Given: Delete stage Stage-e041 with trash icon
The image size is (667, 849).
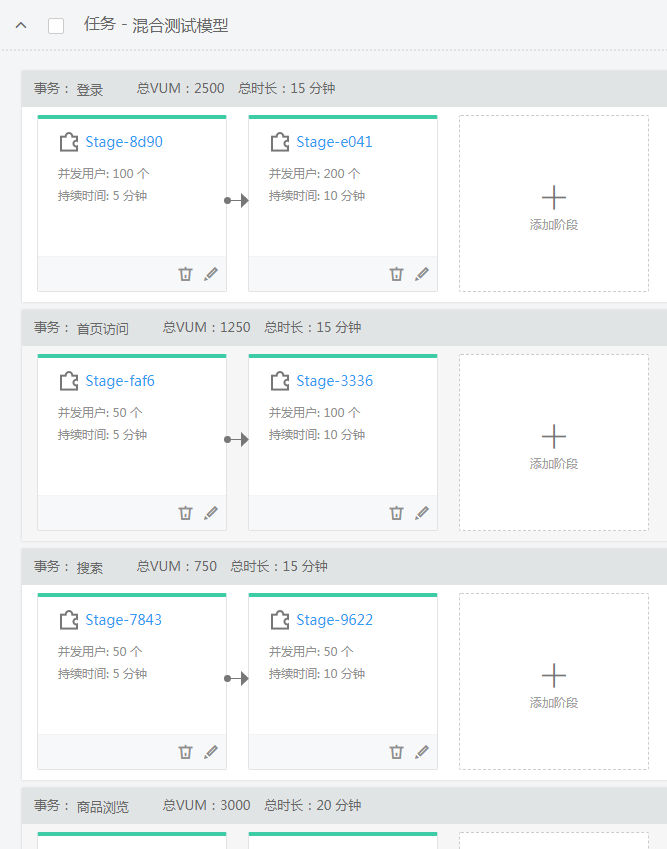Looking at the screenshot, I should 396,274.
